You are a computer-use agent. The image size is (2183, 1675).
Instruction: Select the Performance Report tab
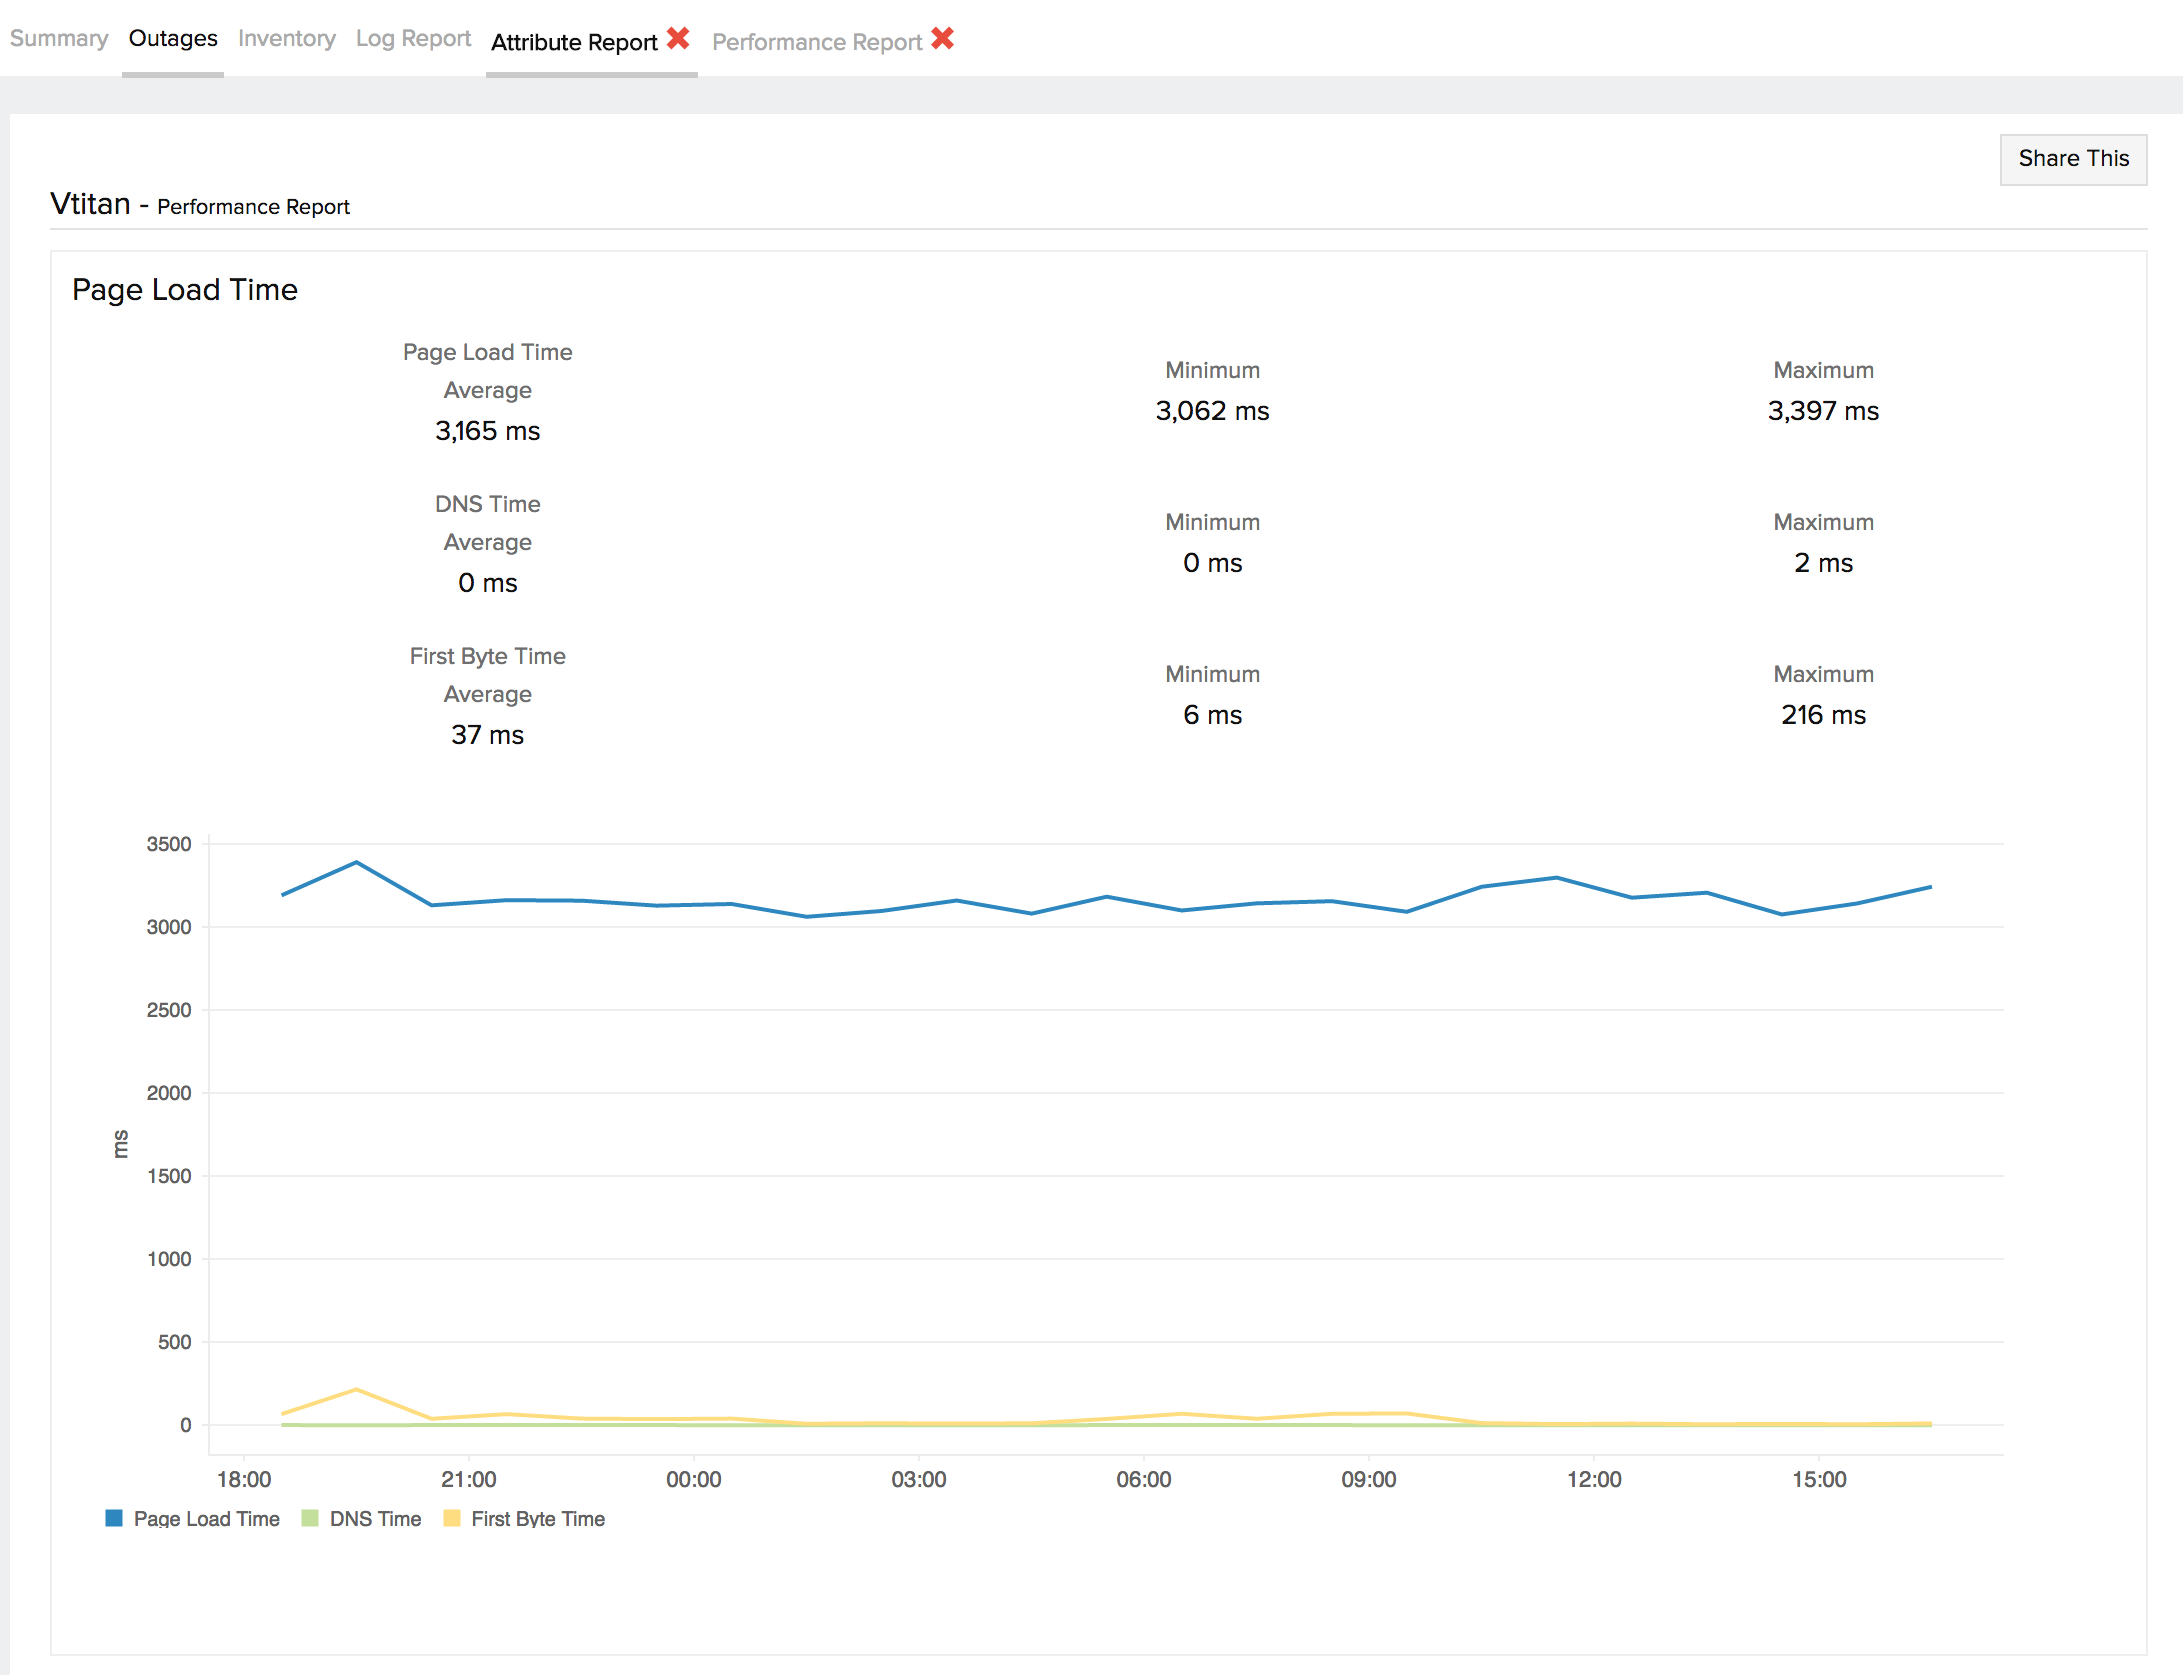817,42
